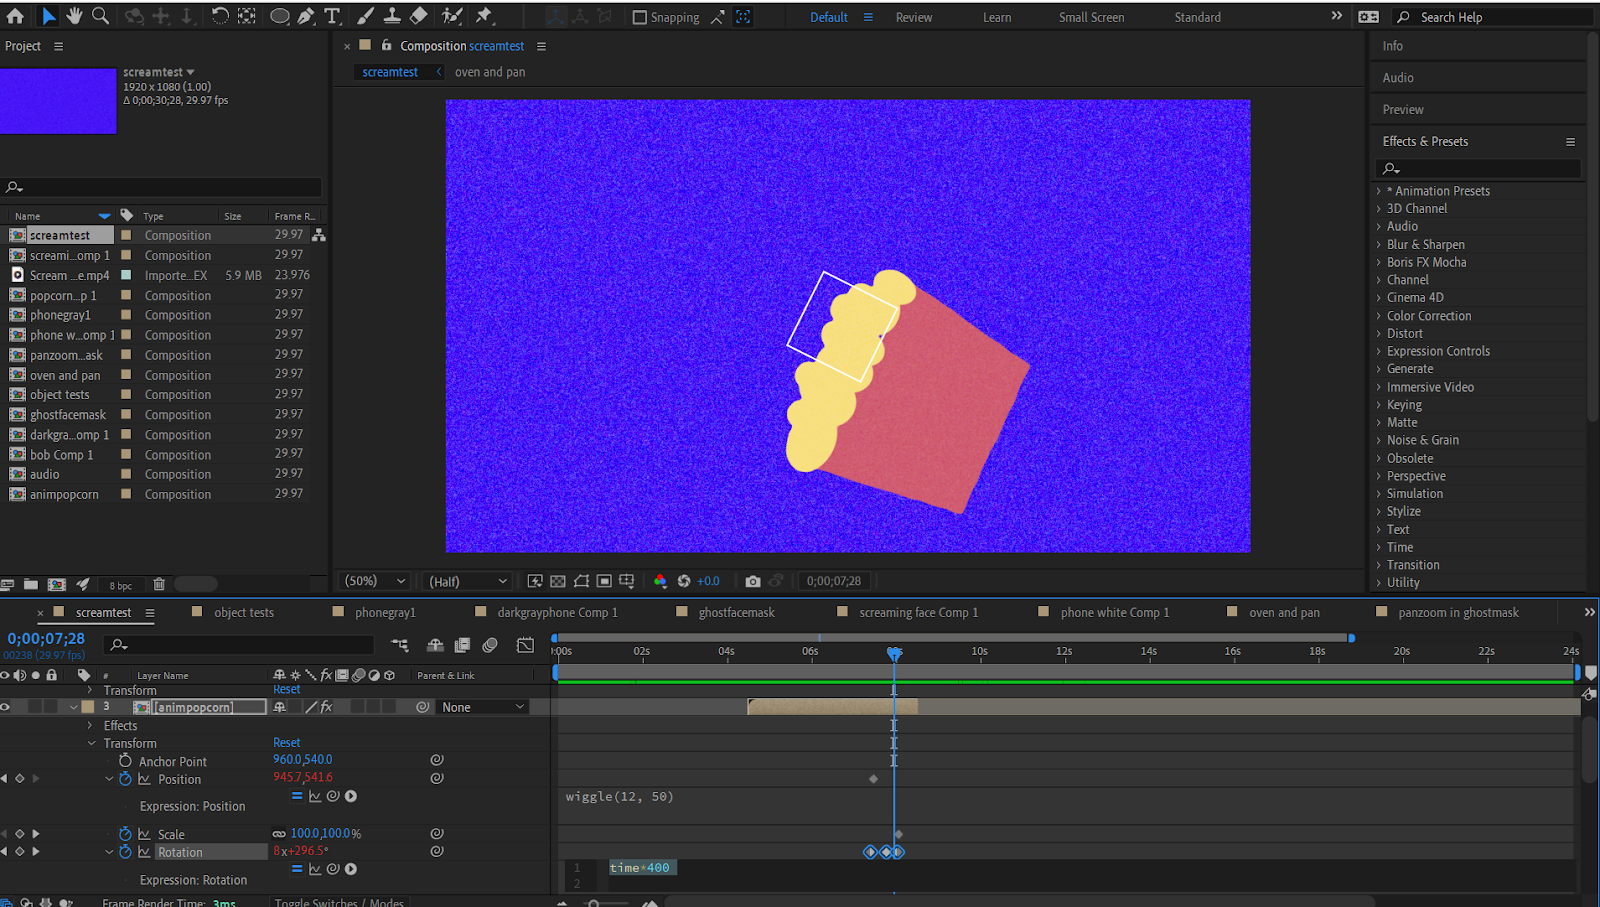The height and width of the screenshot is (907, 1600).
Task: Create a new composition icon
Action: tap(57, 585)
